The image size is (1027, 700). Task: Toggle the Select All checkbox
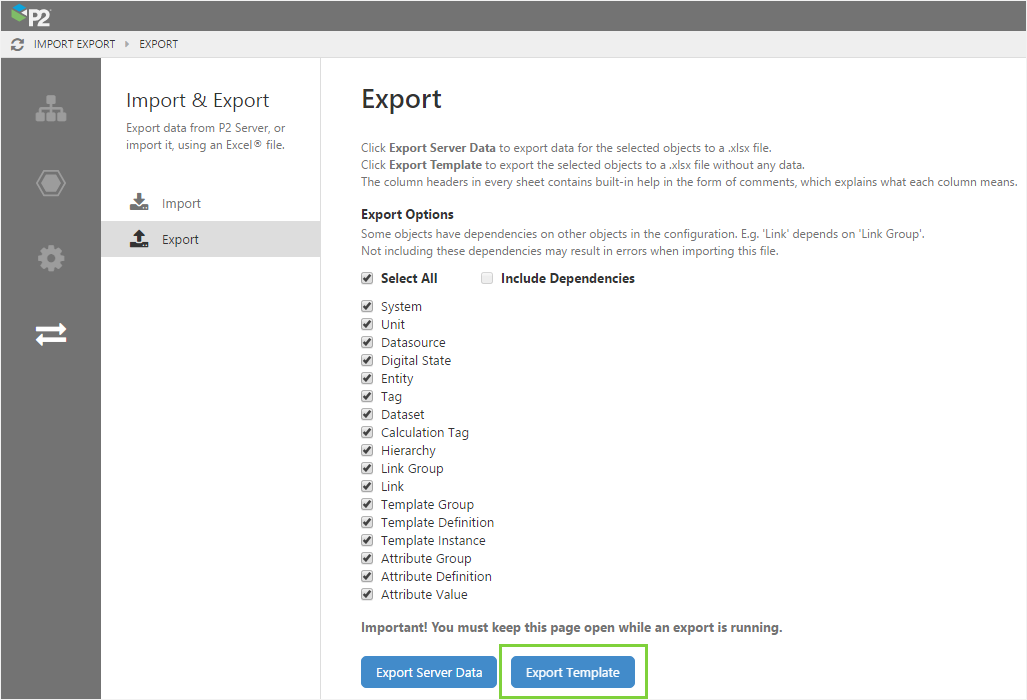pos(367,278)
